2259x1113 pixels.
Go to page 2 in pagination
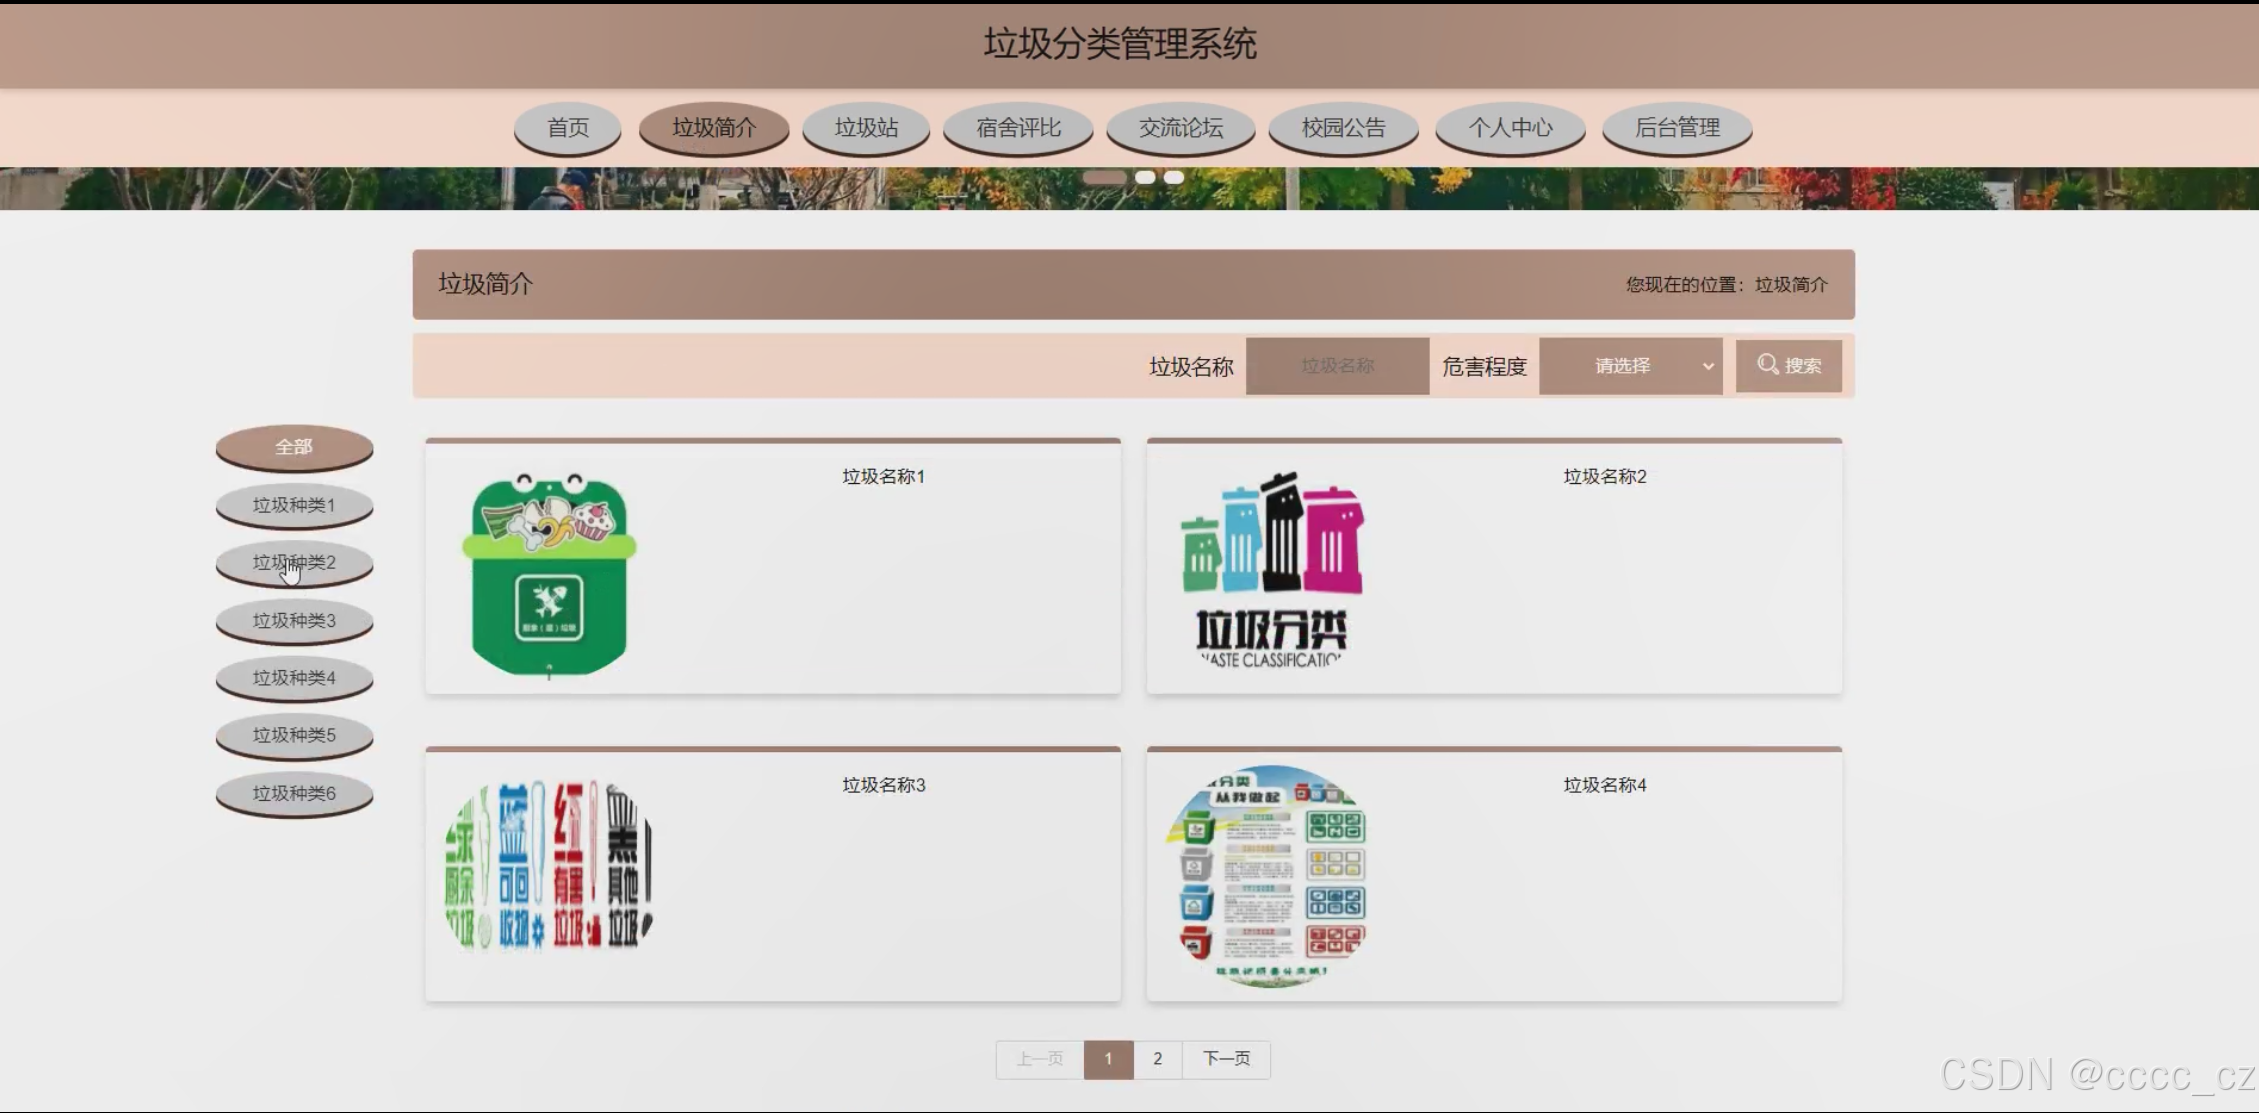tap(1157, 1059)
